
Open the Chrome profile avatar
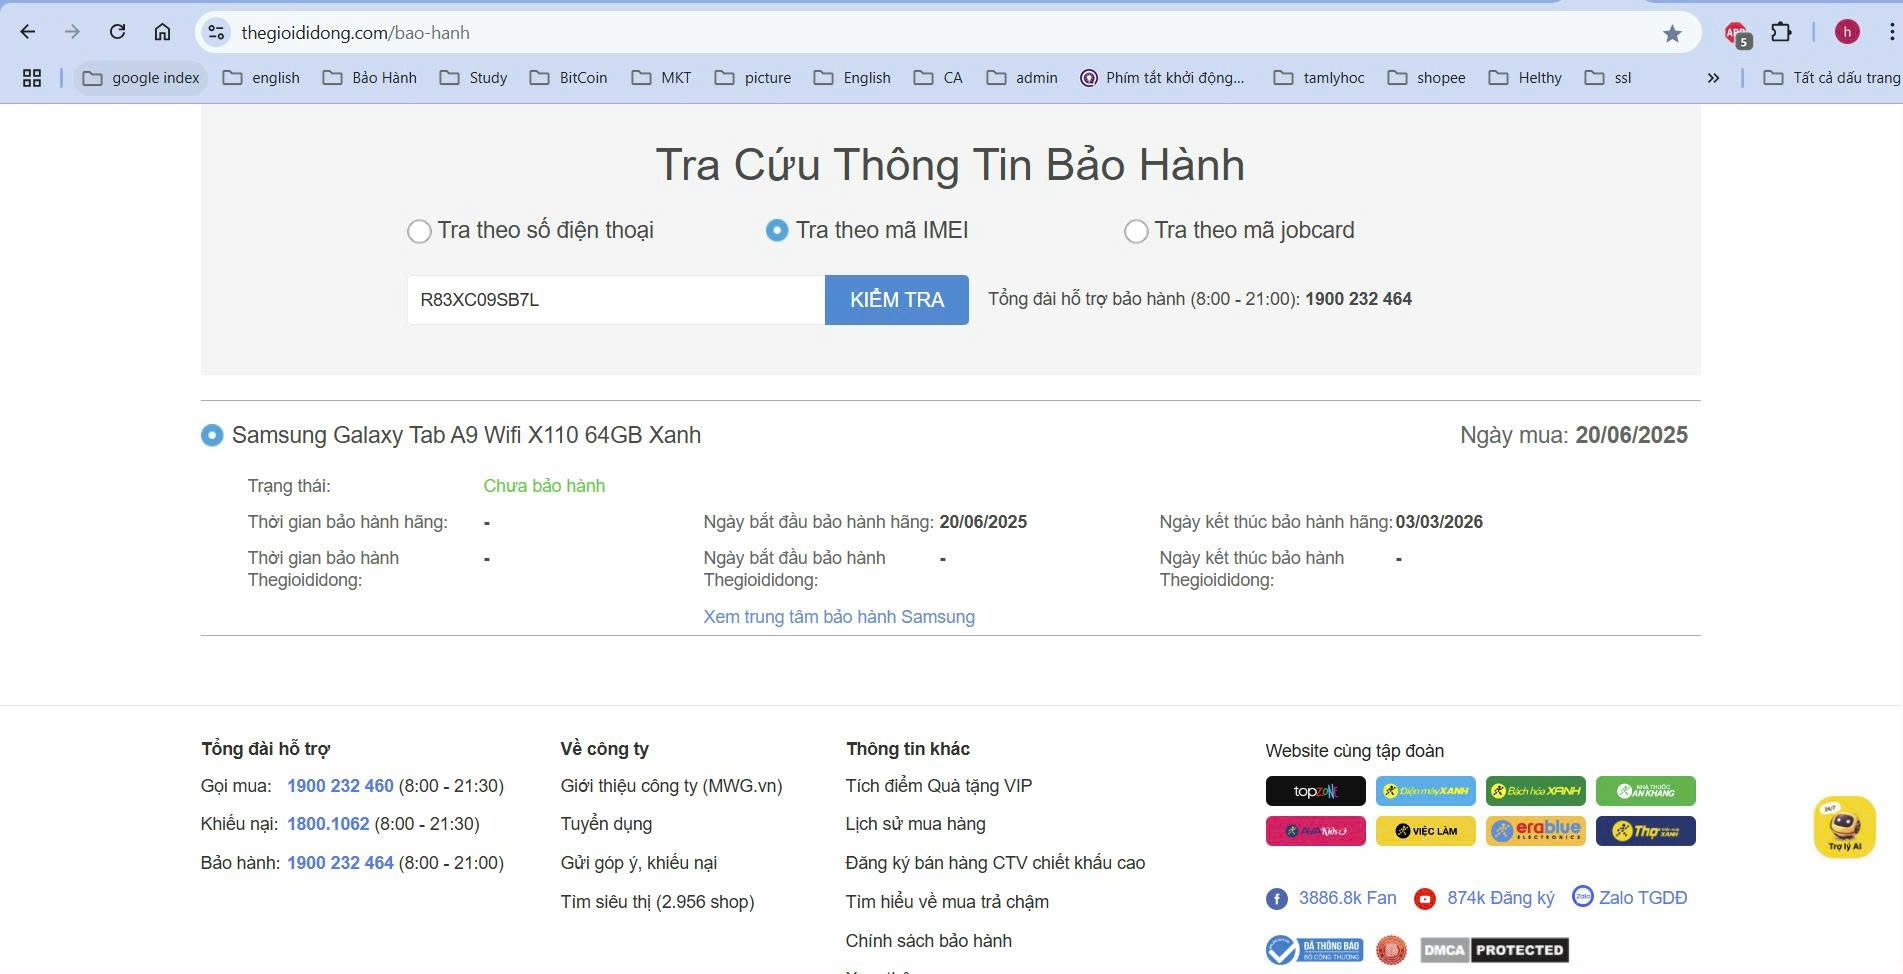(x=1847, y=32)
